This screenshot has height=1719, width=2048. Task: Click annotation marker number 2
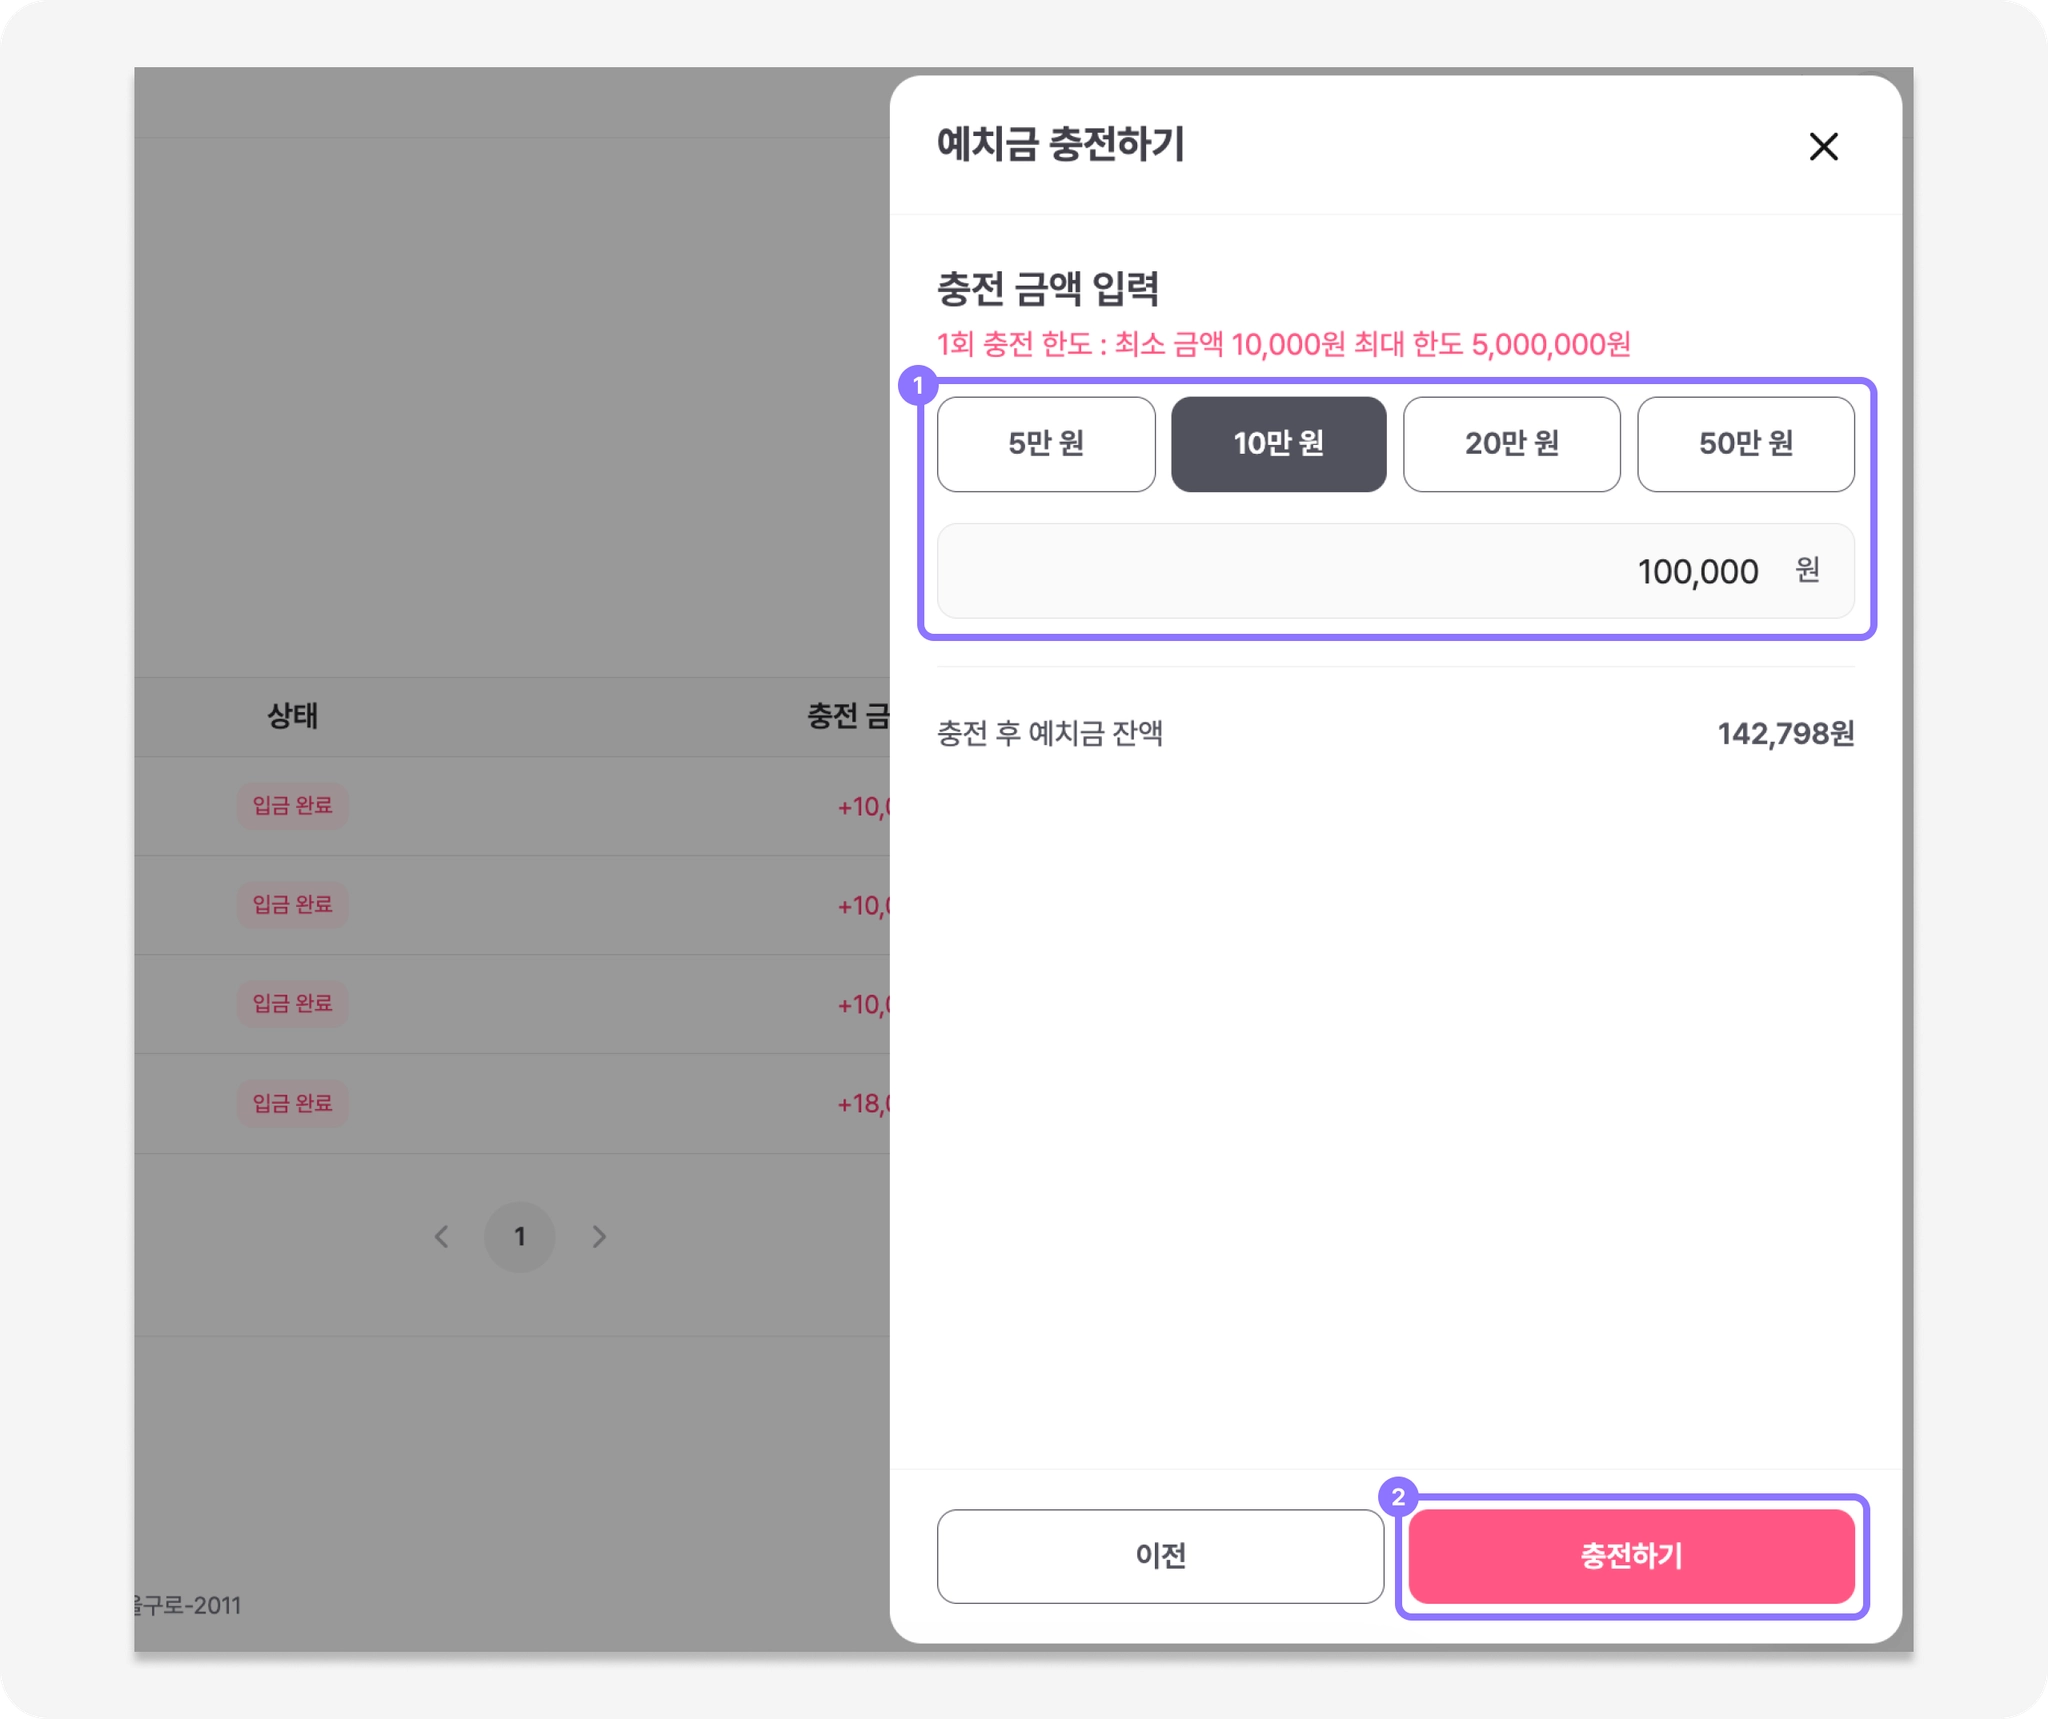click(x=1397, y=1496)
